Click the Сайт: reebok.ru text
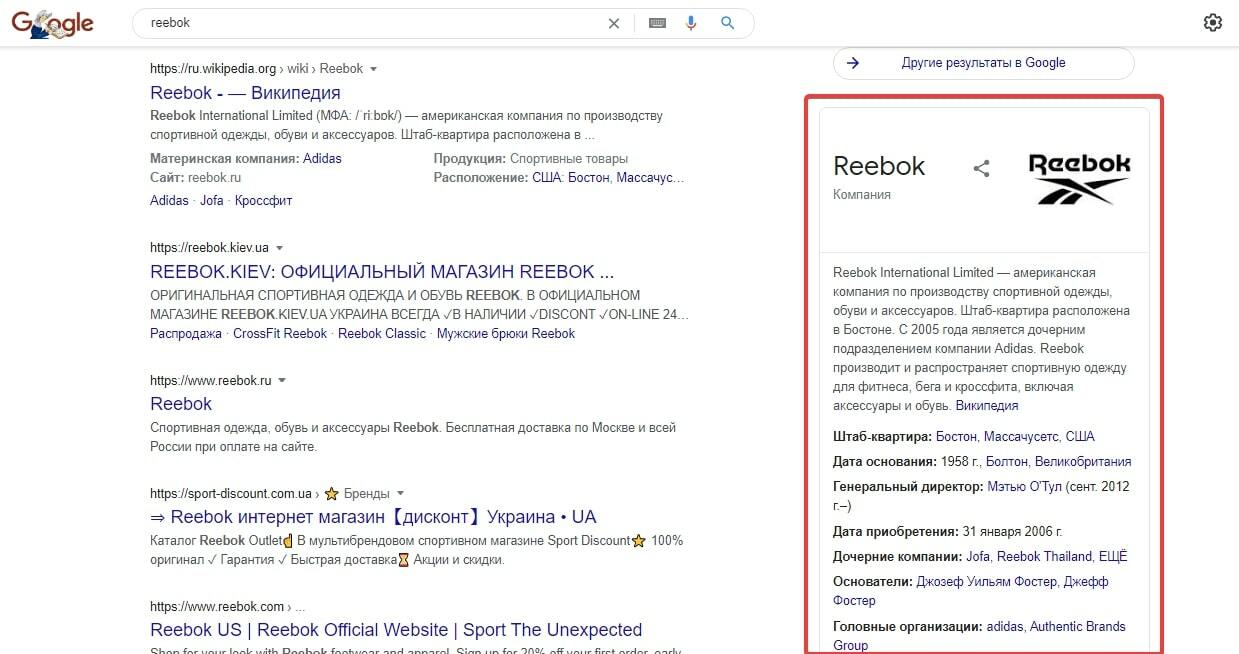Viewport: 1239px width, 654px height. 196,177
